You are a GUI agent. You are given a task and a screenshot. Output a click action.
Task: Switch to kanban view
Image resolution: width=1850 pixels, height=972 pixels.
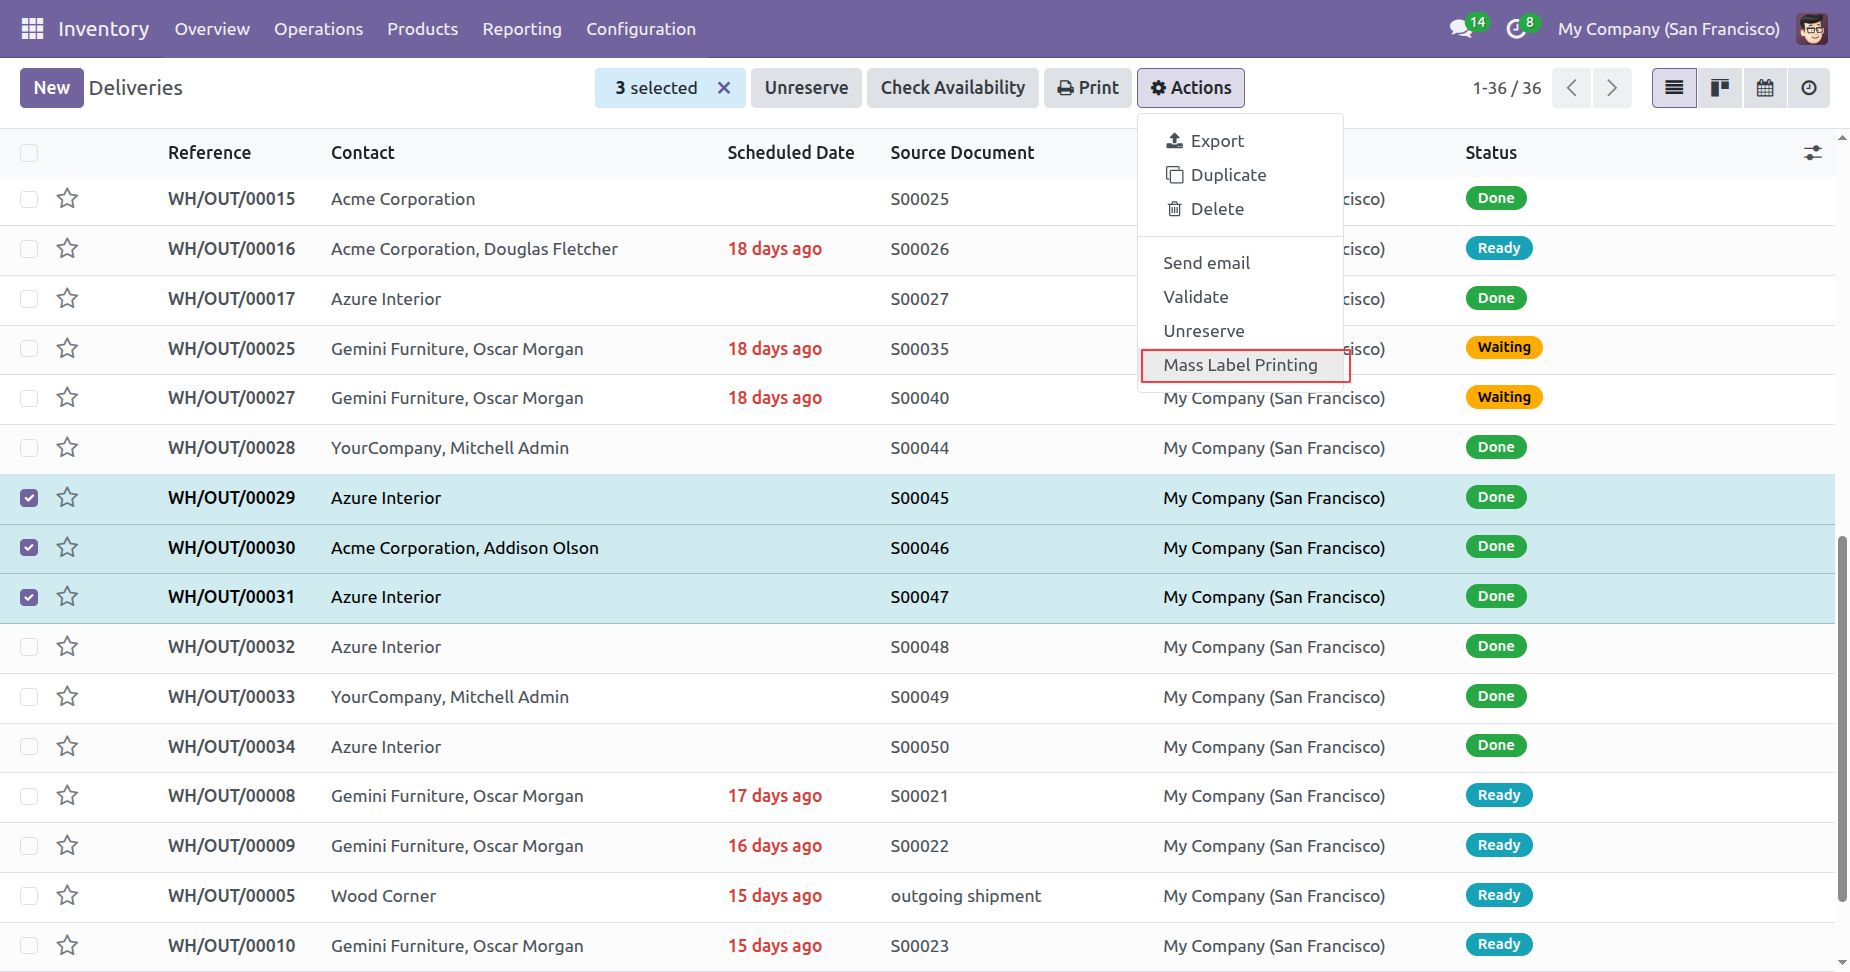pos(1720,88)
